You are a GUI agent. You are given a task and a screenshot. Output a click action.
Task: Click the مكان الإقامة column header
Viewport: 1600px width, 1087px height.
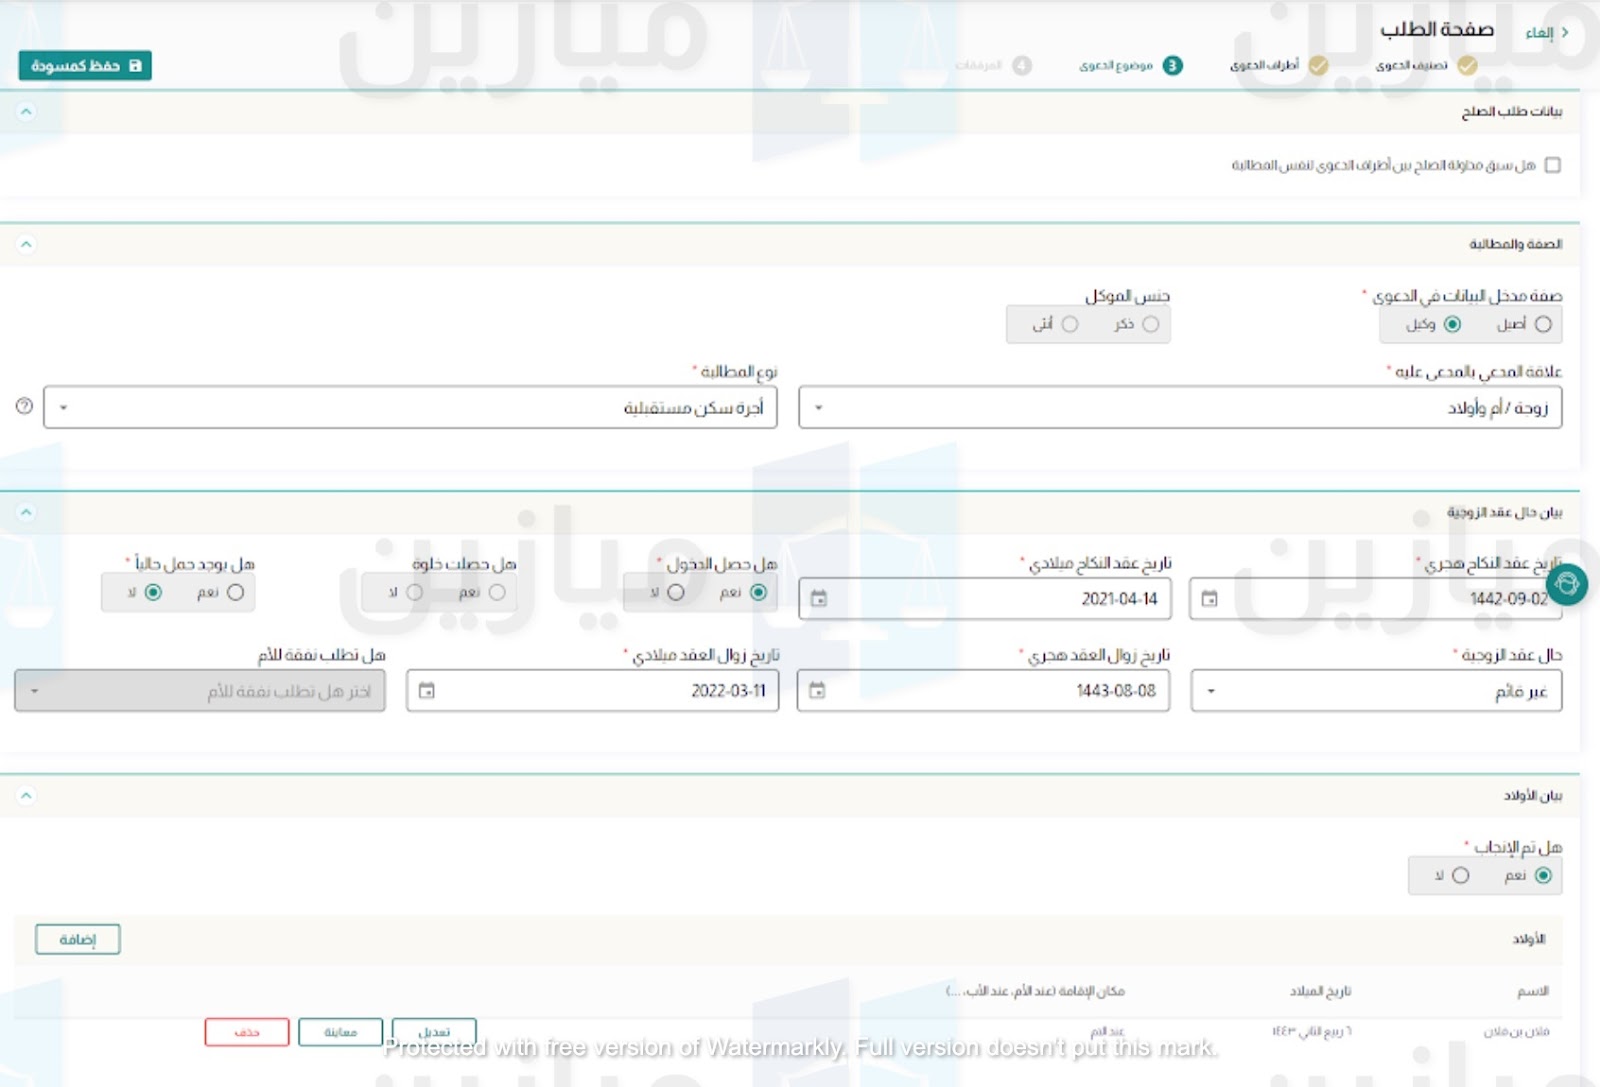coord(1036,991)
